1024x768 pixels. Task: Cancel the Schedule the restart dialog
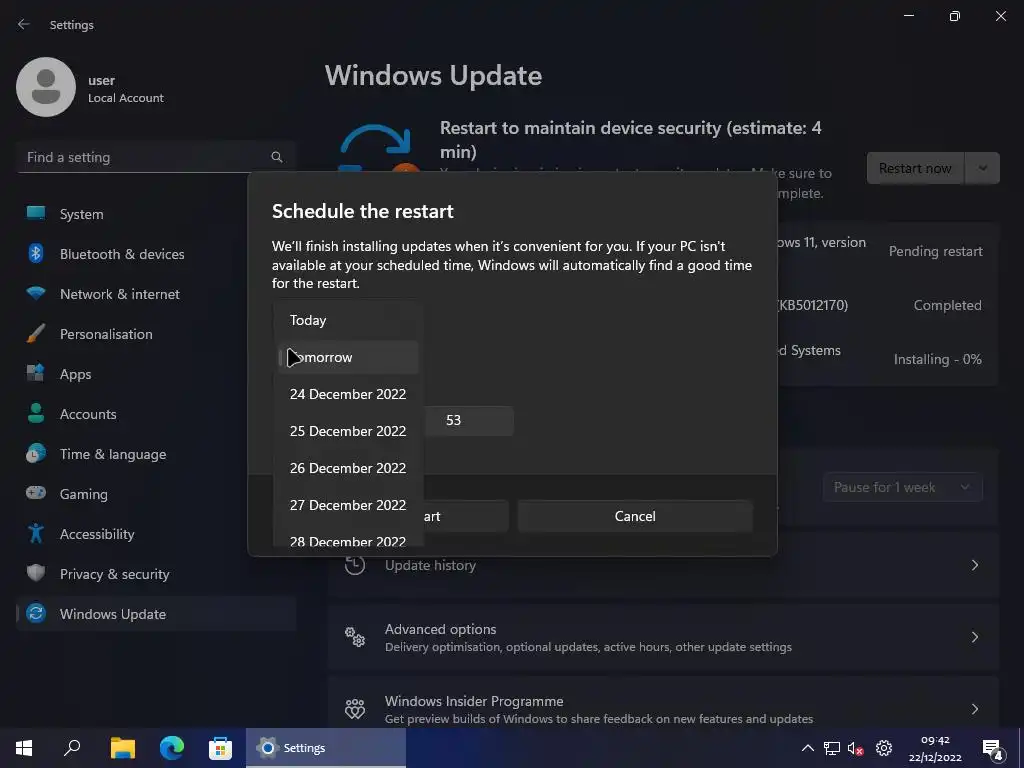(635, 517)
